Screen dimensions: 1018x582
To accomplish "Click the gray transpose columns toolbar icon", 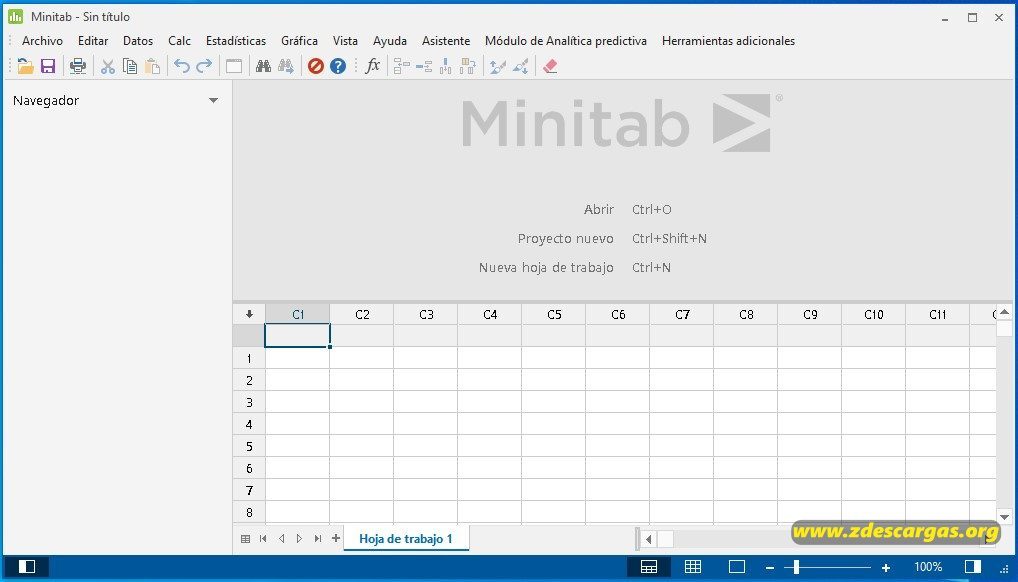I will point(467,66).
